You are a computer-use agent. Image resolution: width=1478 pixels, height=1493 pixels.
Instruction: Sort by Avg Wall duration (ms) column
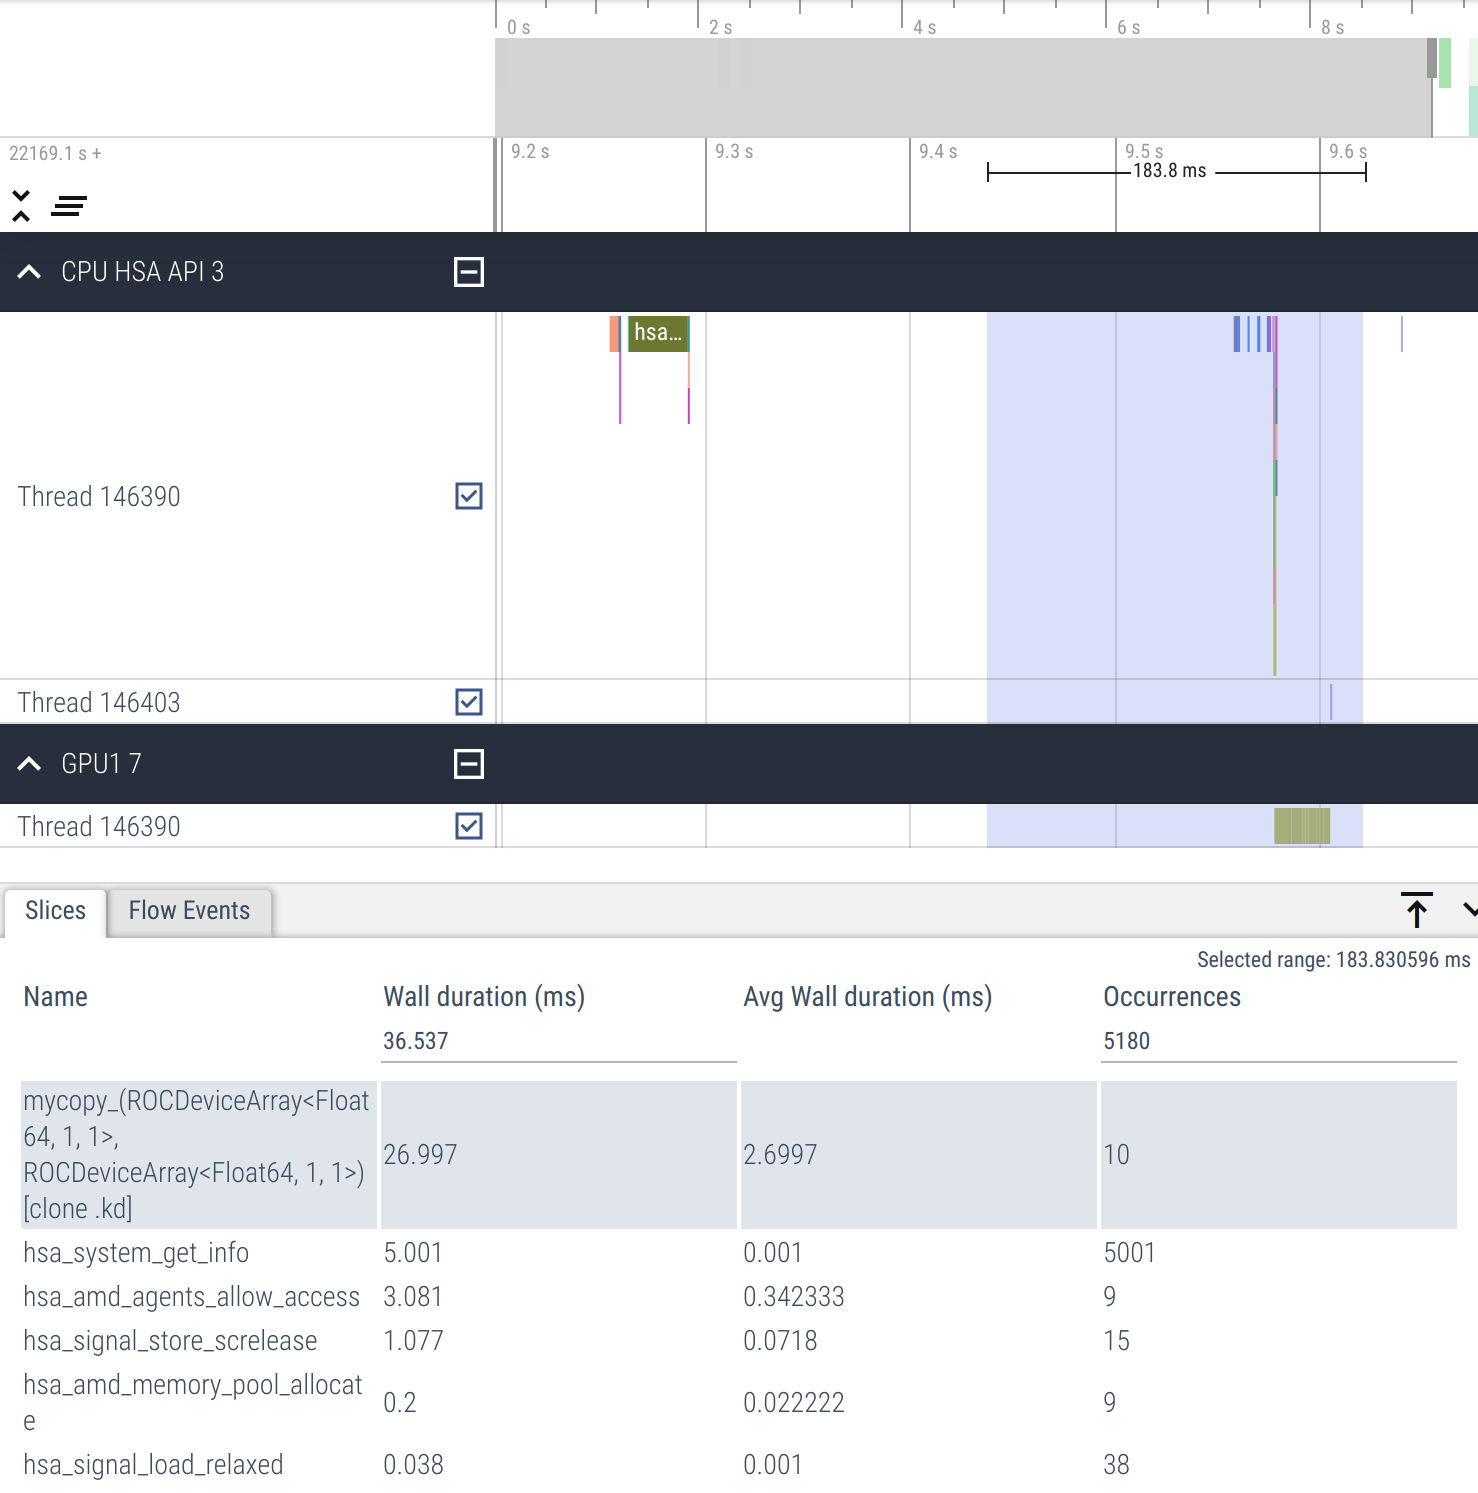click(867, 997)
